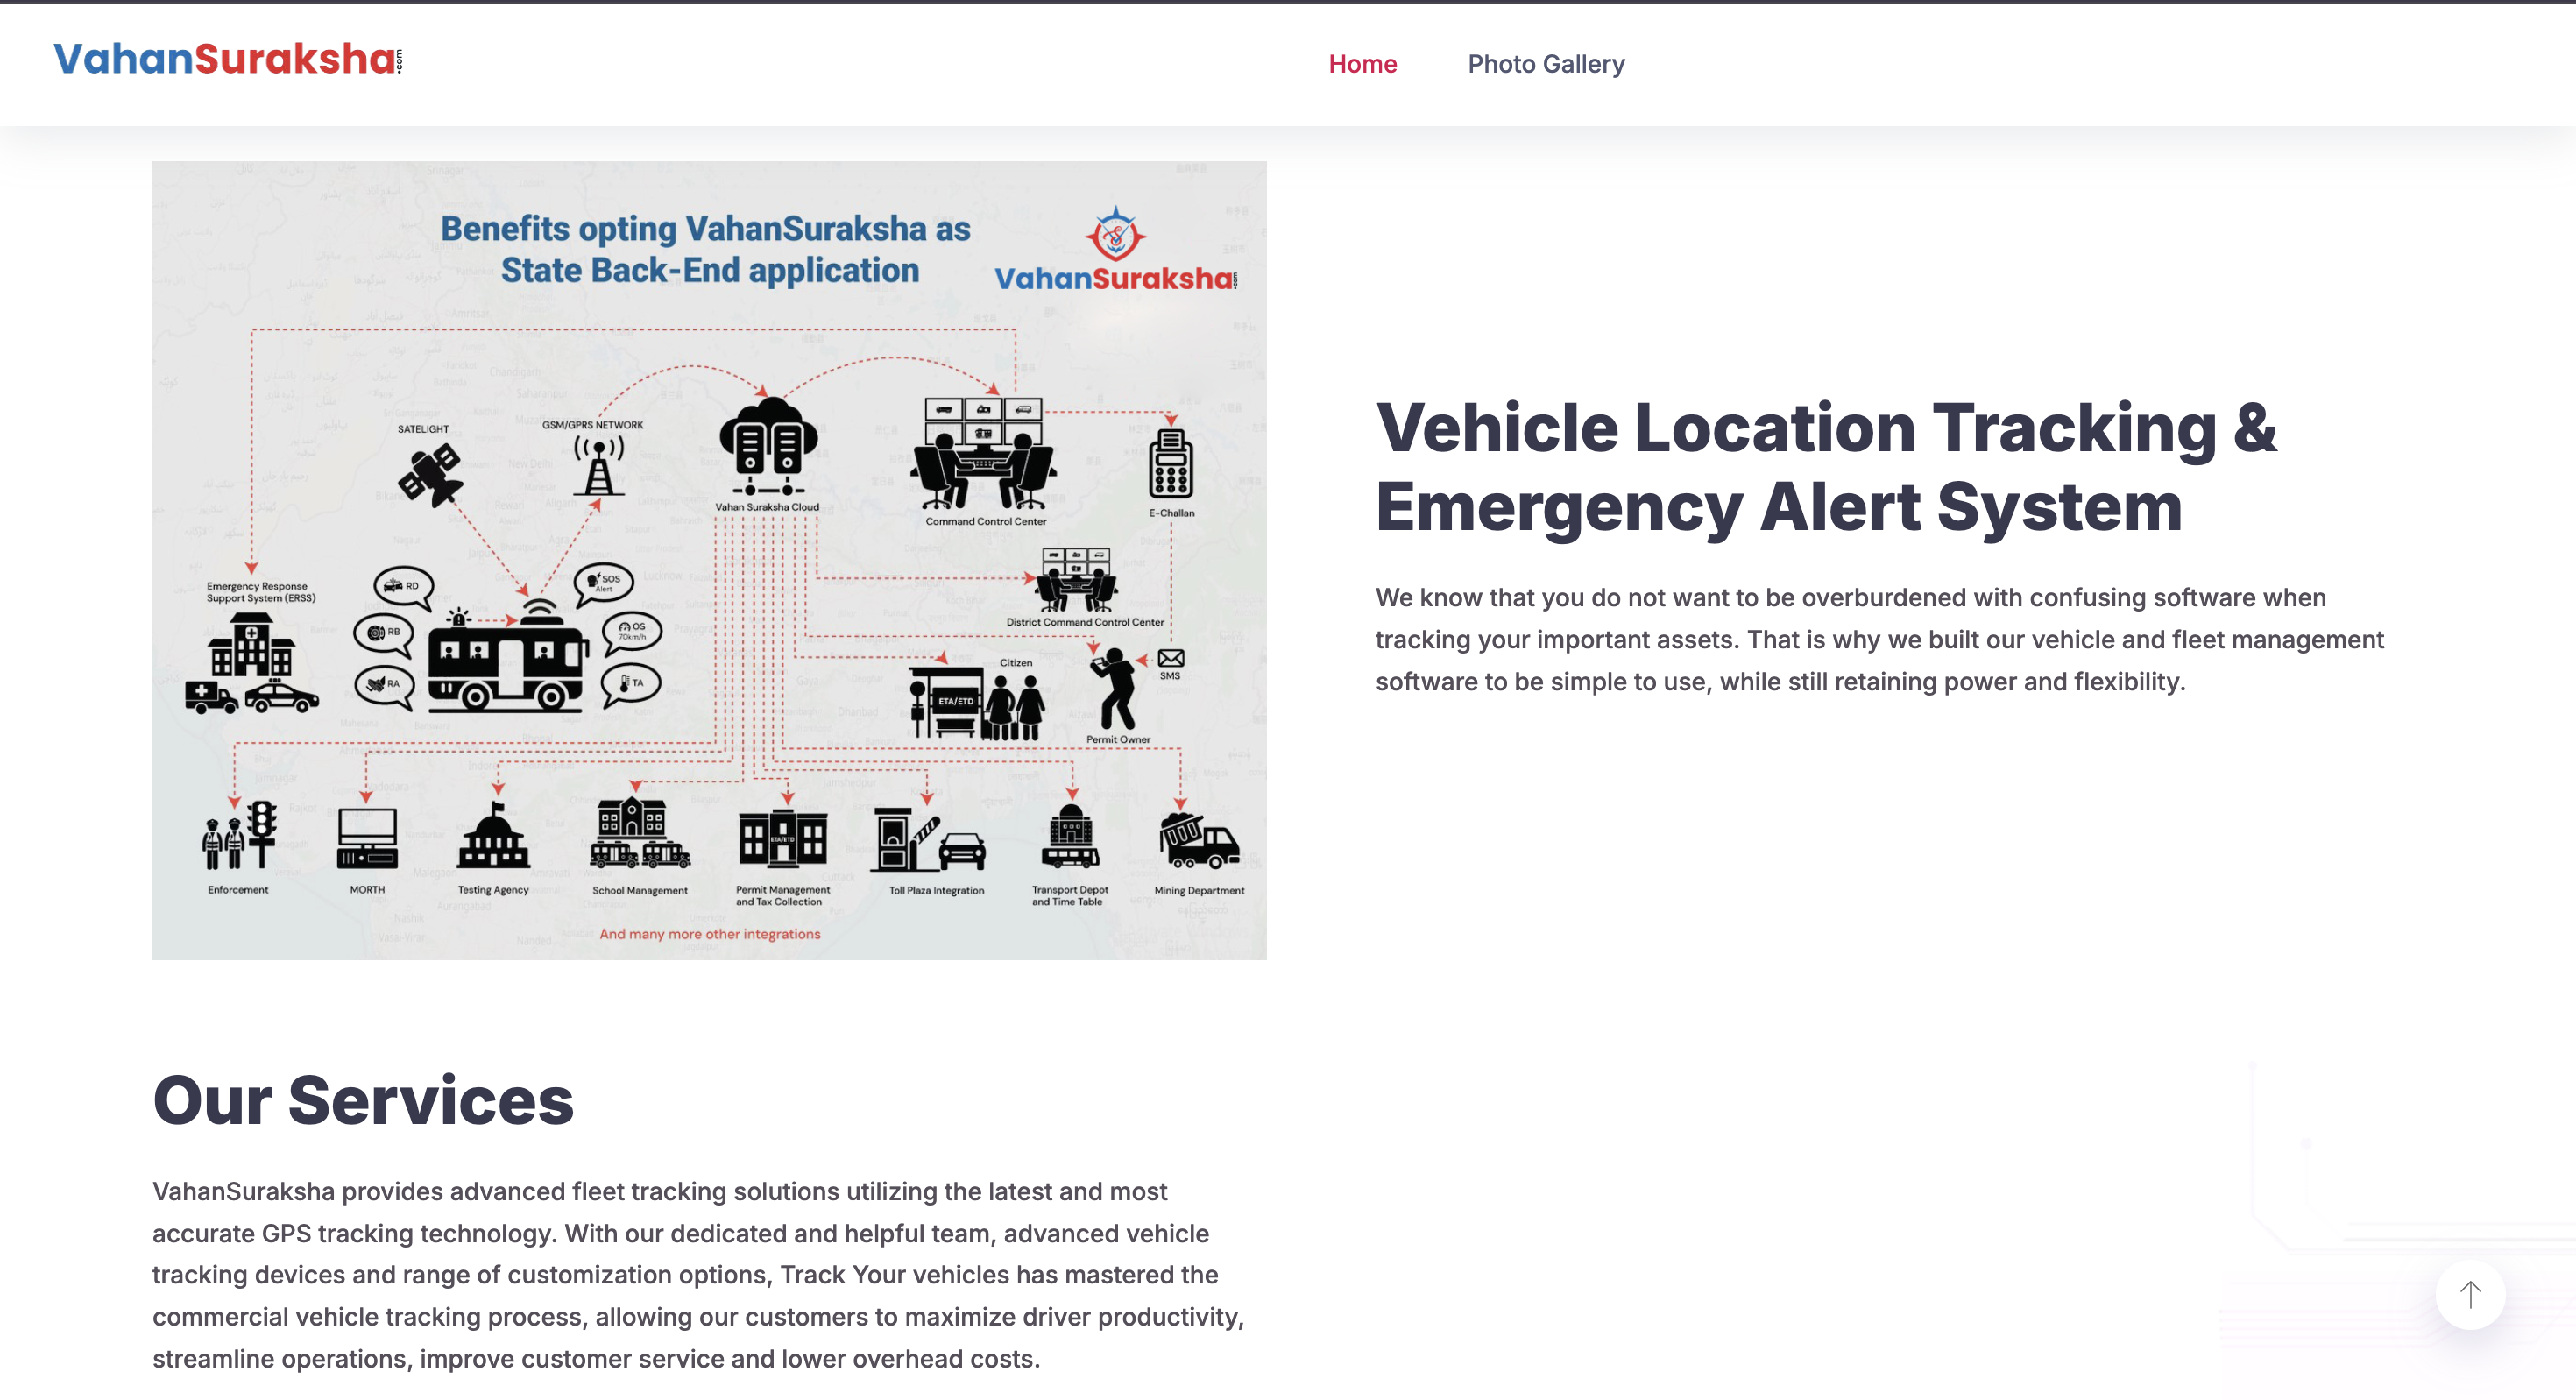Click the Enforcement police and traffic light icon
Image resolution: width=2576 pixels, height=1400 pixels.
[240, 836]
